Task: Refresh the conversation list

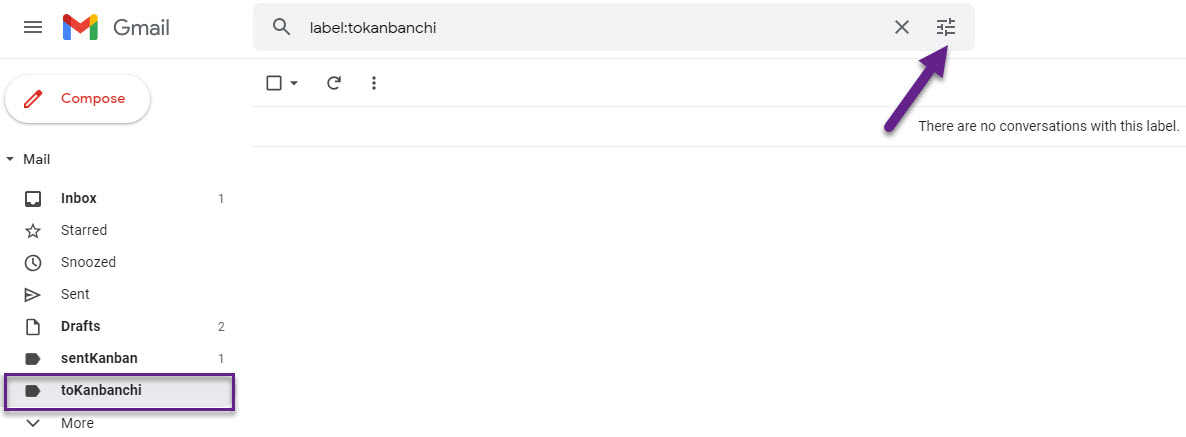Action: 334,83
